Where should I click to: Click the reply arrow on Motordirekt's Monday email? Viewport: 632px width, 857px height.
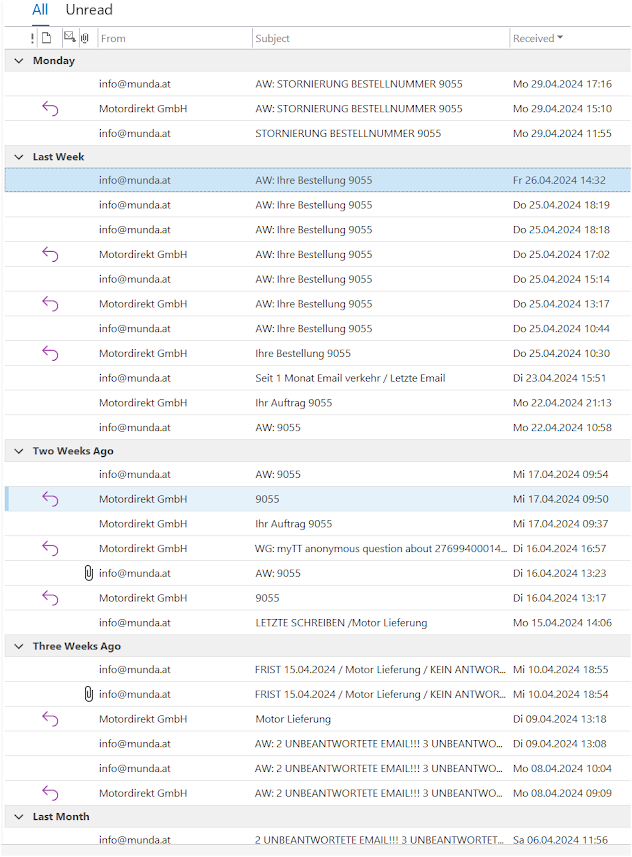pyautogui.click(x=50, y=108)
